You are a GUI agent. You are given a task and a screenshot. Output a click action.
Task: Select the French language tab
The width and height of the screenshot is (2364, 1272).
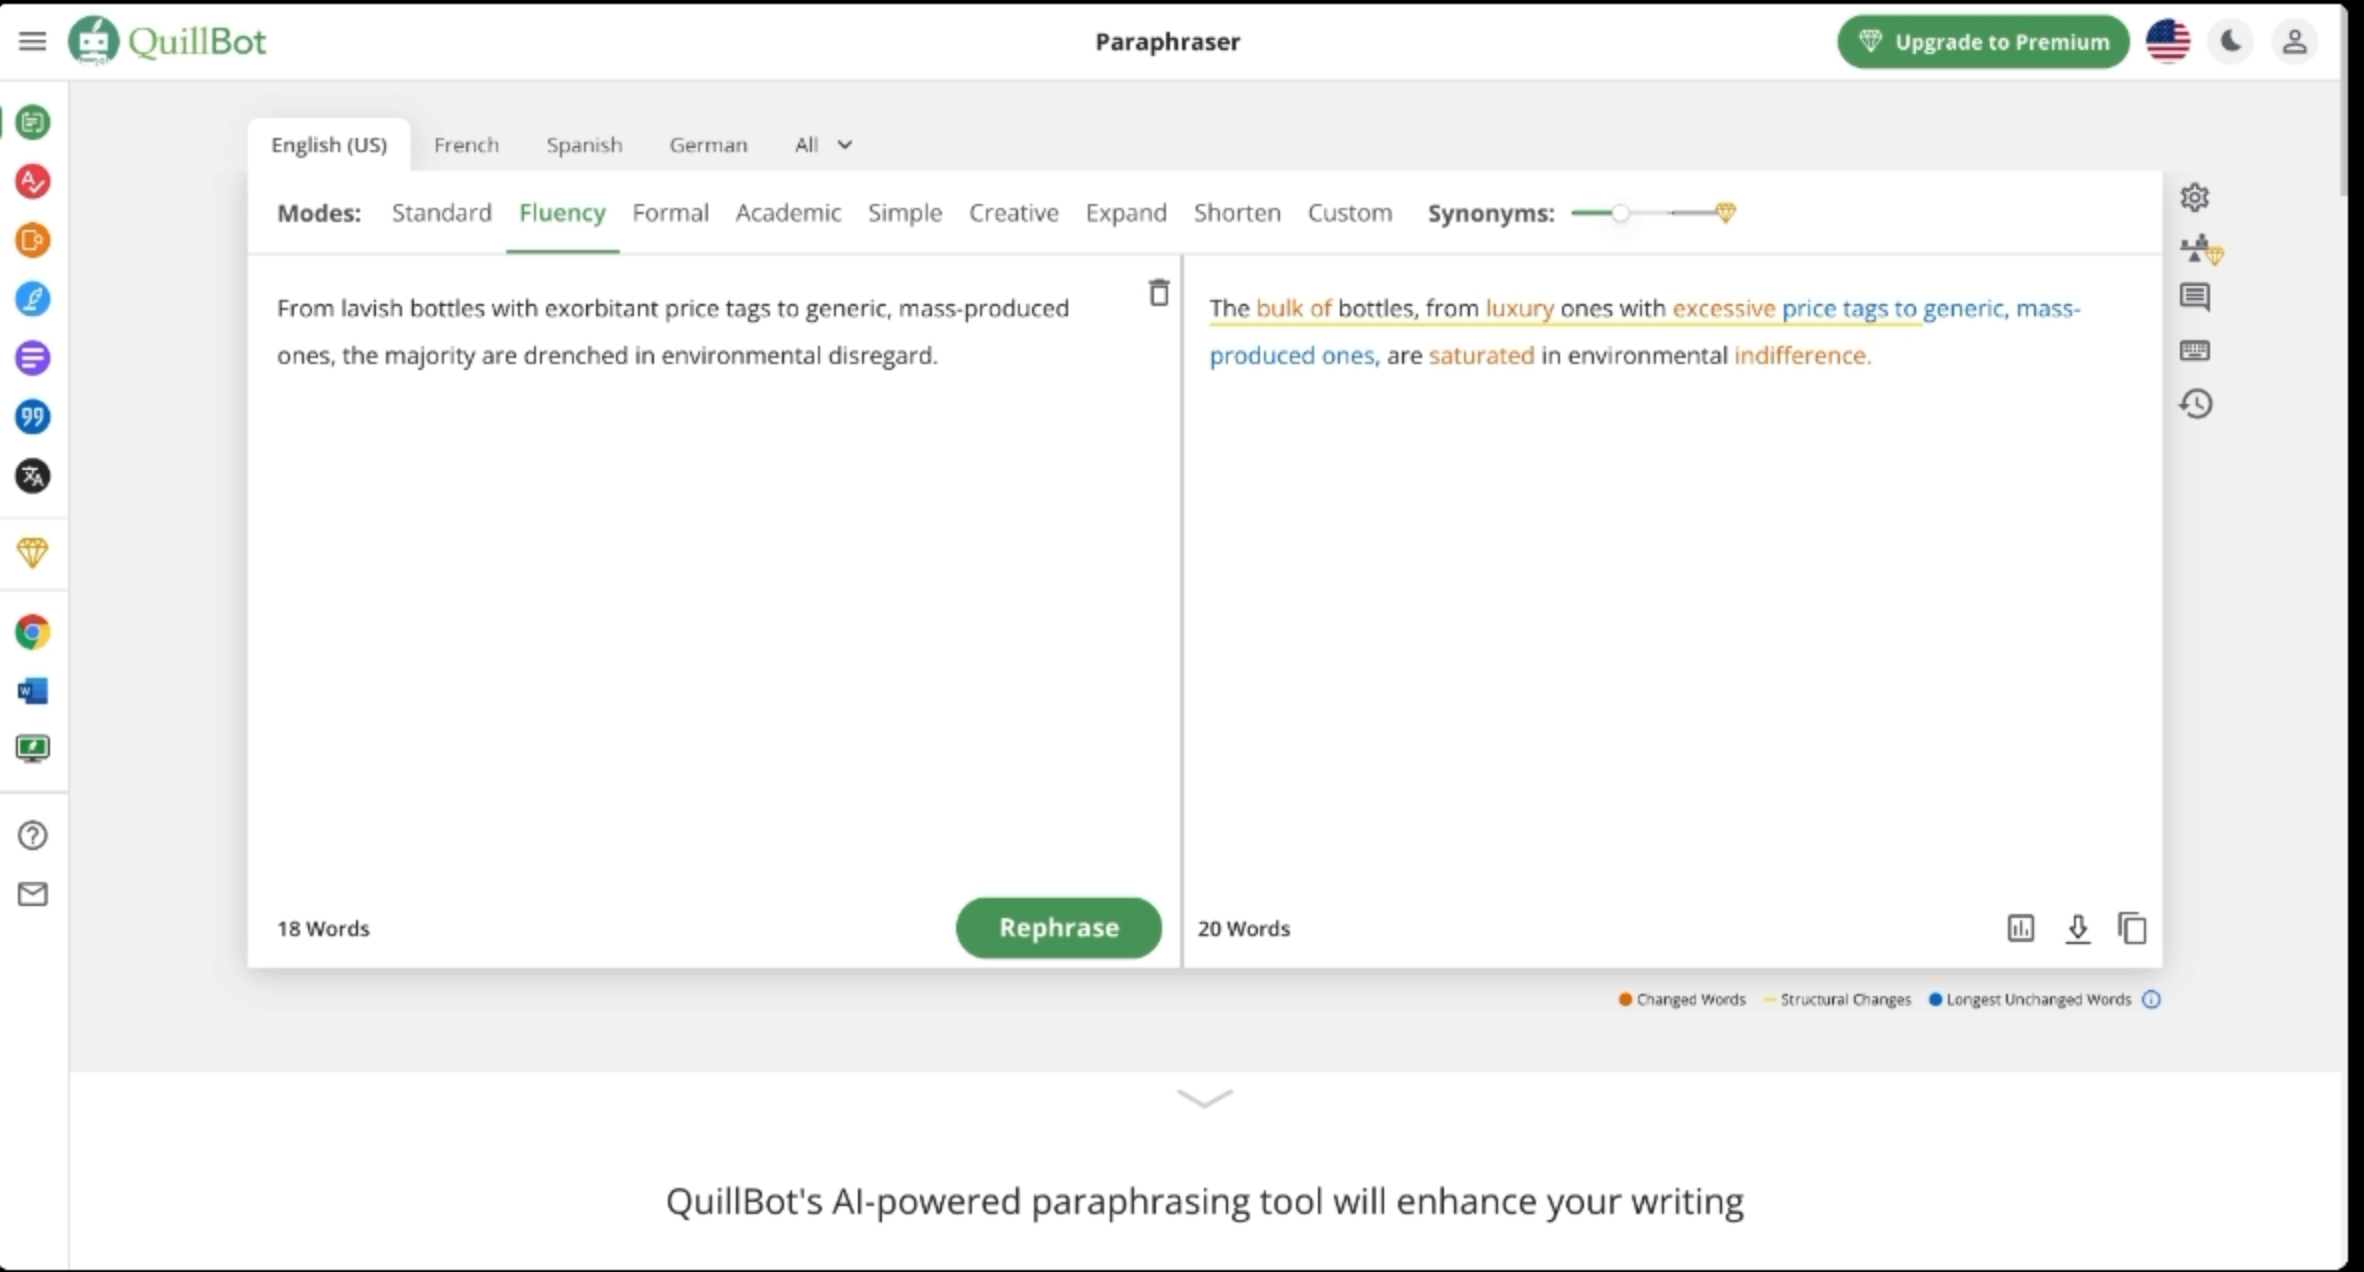point(466,145)
